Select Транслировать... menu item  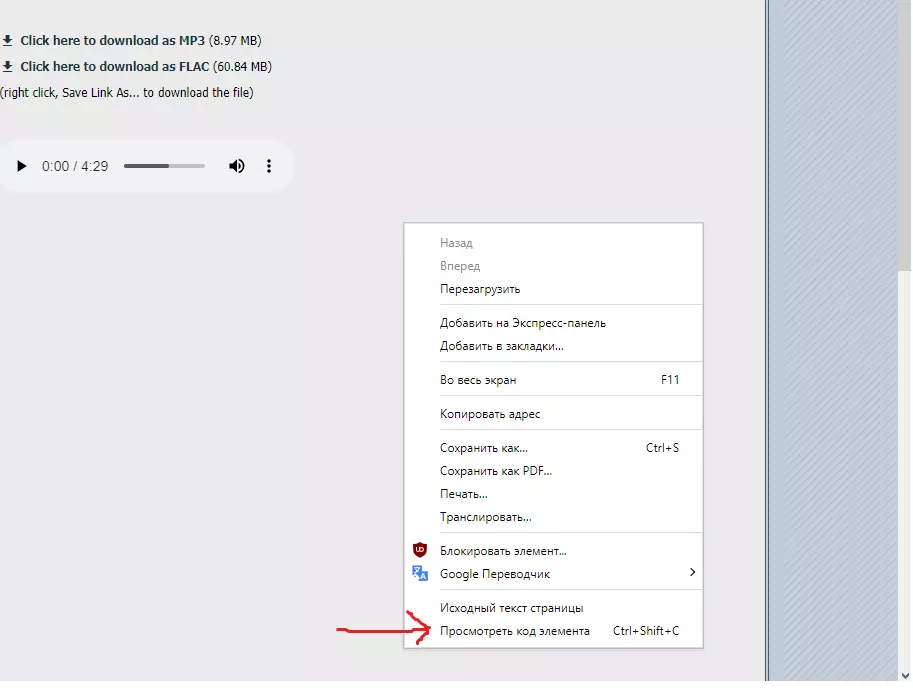coord(553,518)
